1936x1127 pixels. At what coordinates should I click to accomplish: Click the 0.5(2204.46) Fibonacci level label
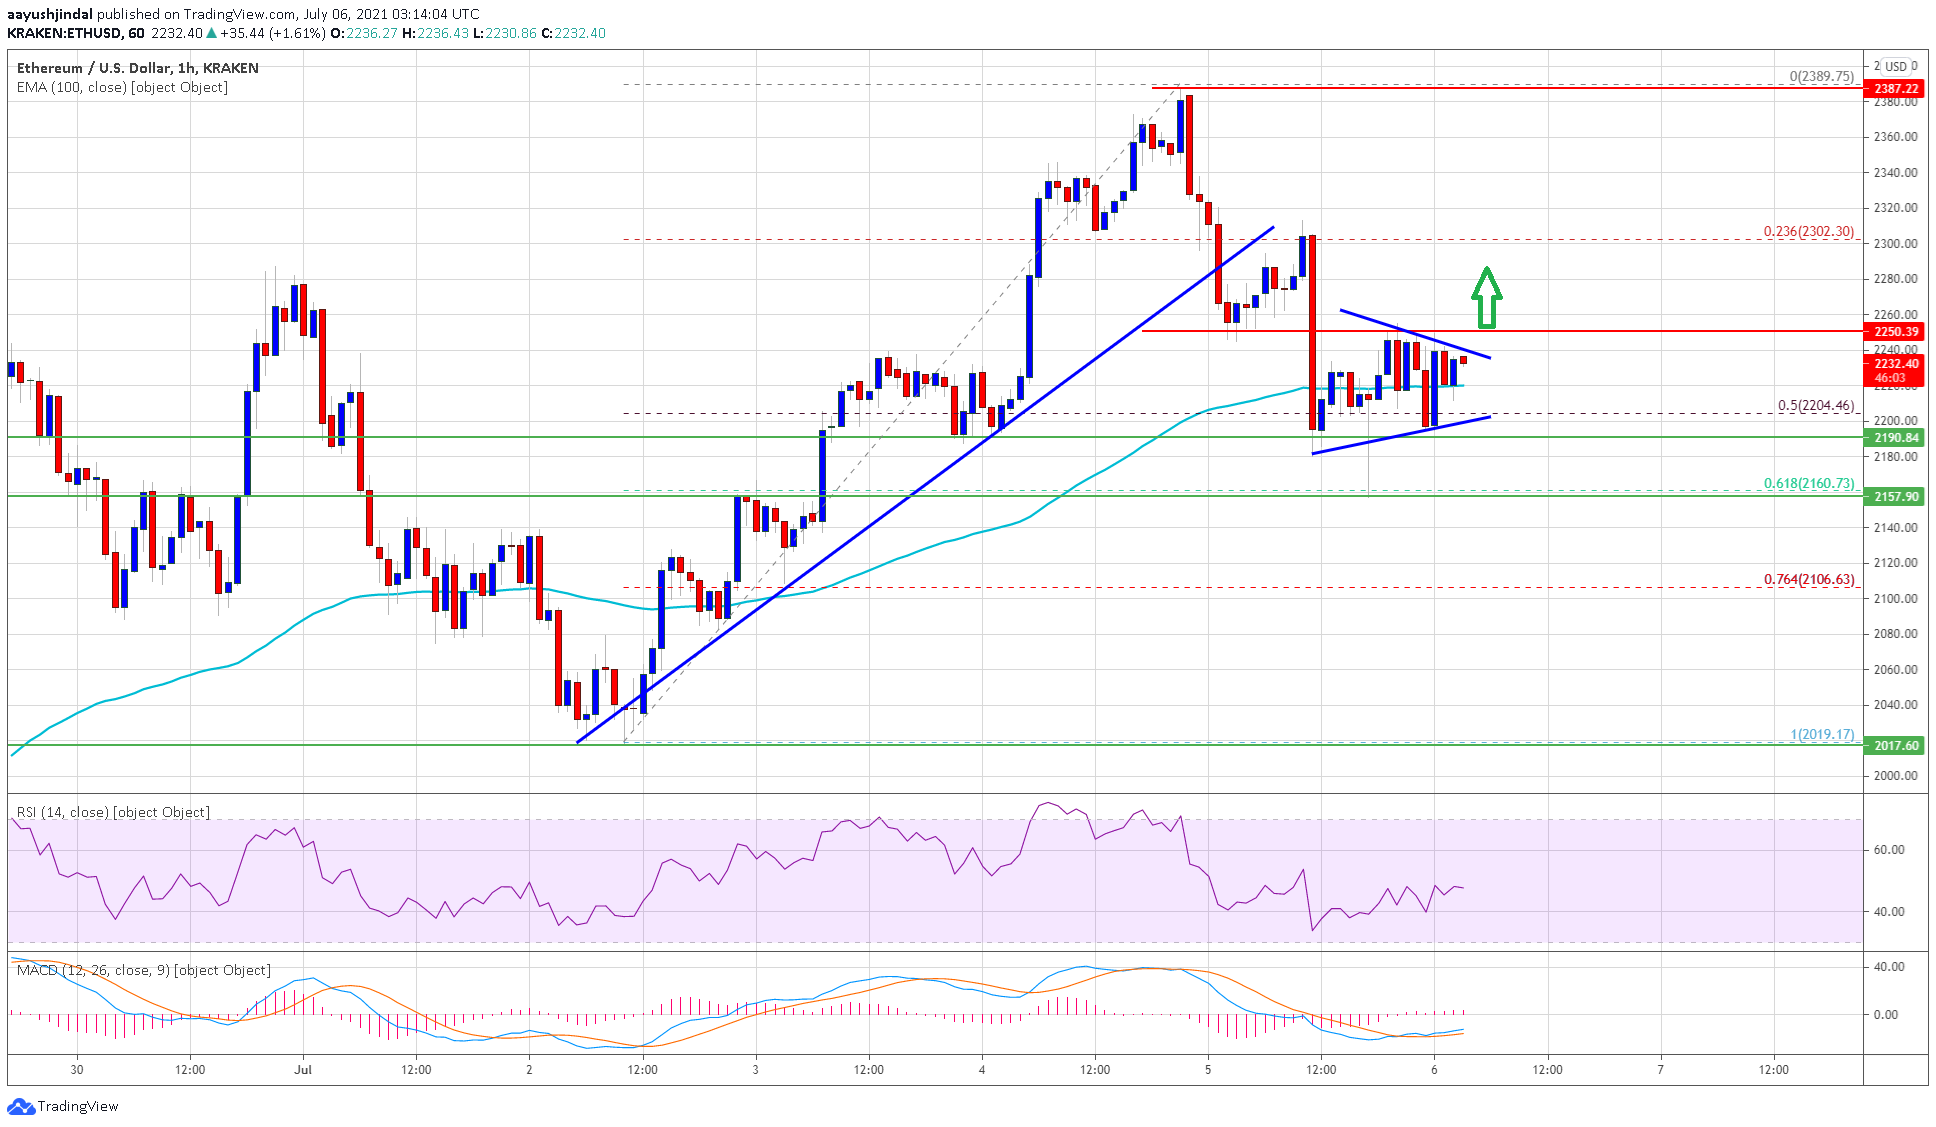(1815, 405)
